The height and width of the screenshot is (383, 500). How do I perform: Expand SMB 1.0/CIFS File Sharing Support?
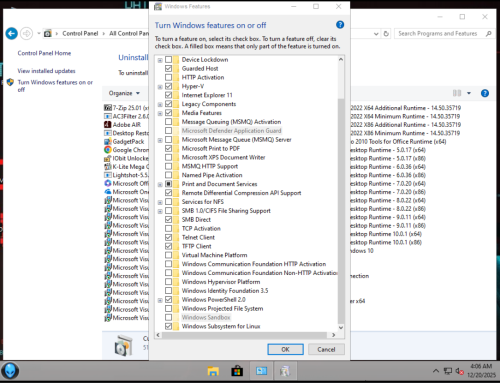tap(160, 211)
